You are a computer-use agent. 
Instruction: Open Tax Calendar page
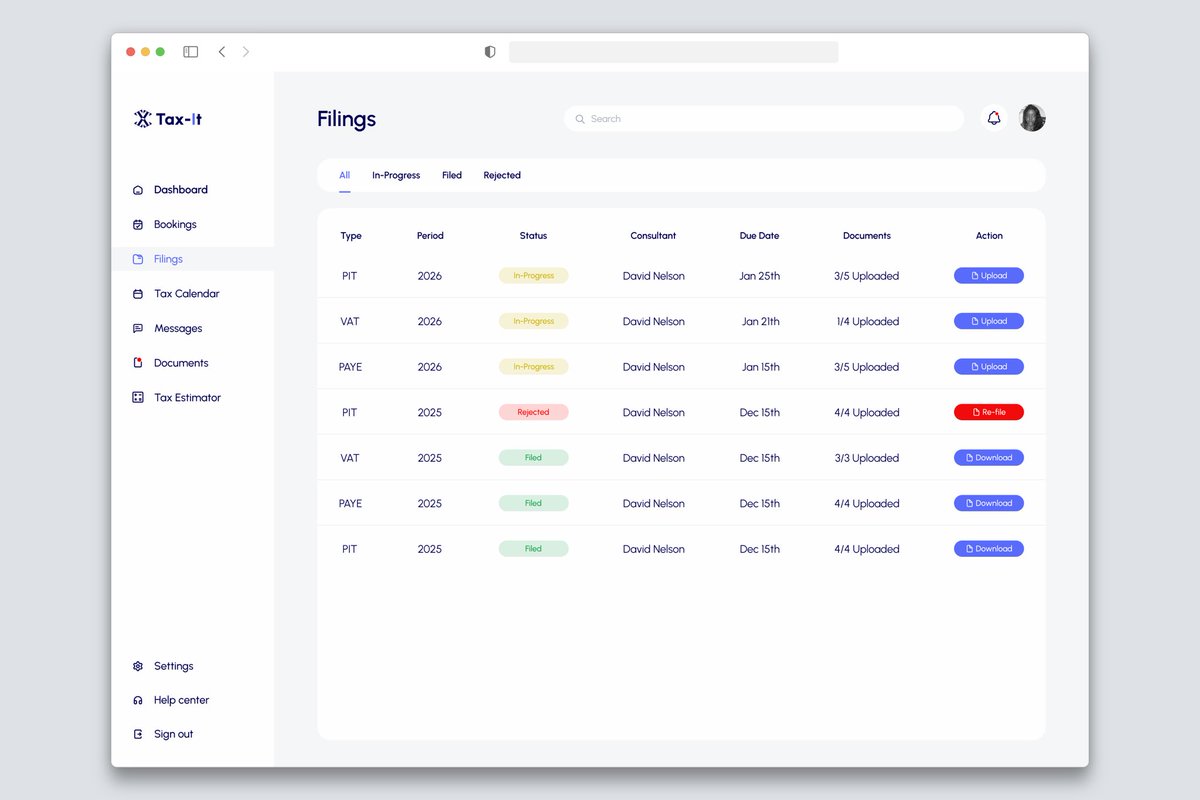(186, 294)
